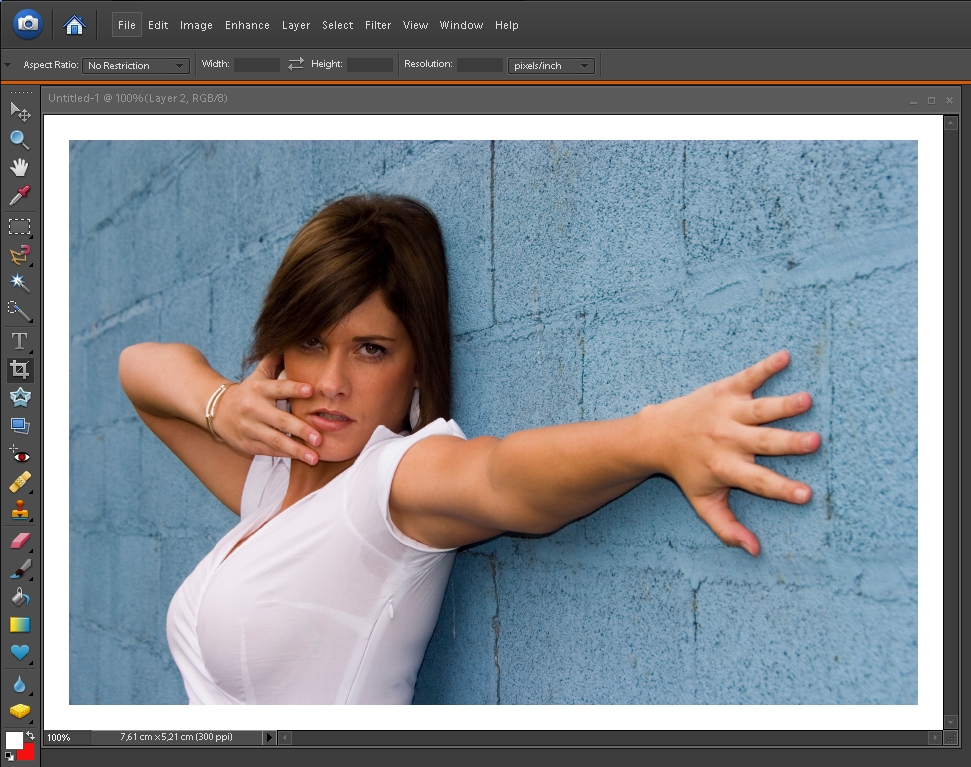Open the Aspect Ratio dropdown

pyautogui.click(x=136, y=66)
